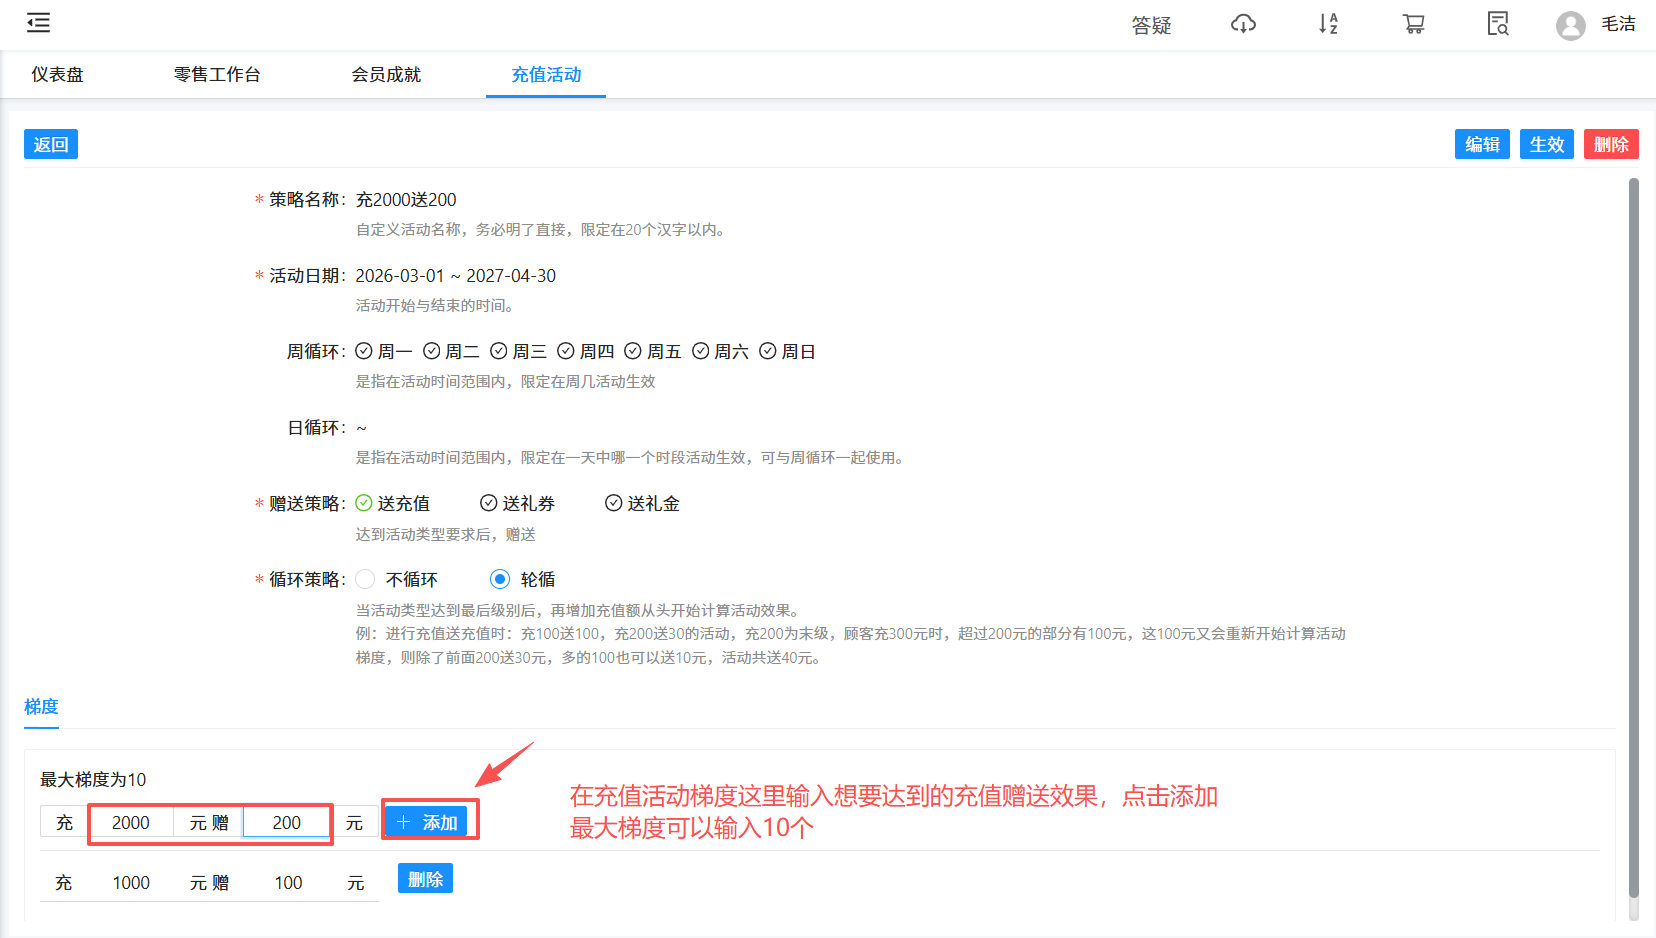This screenshot has height=938, width=1656.
Task: Select the 梯度 section tab
Action: pyautogui.click(x=41, y=707)
